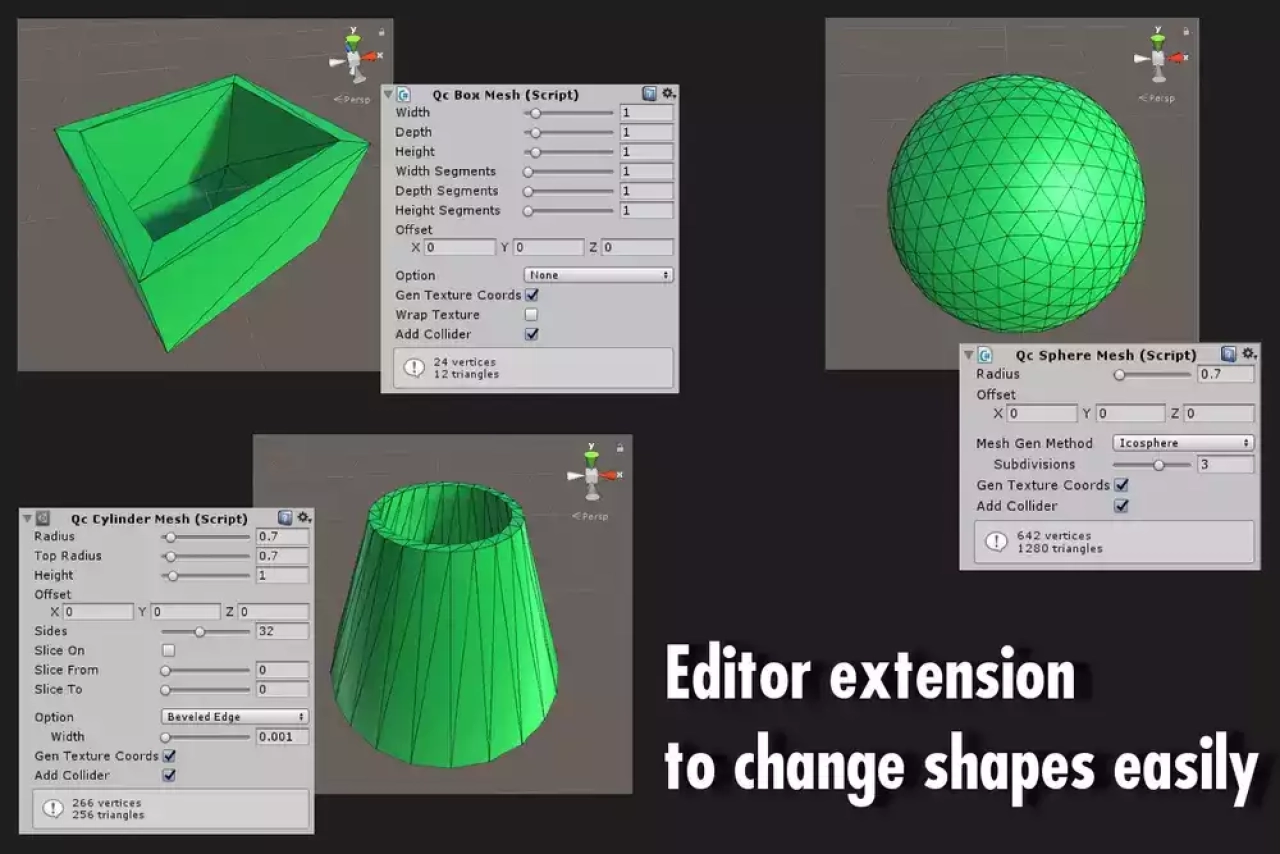Open help icon in Qc Box Mesh header
1280x854 pixels.
click(650, 94)
